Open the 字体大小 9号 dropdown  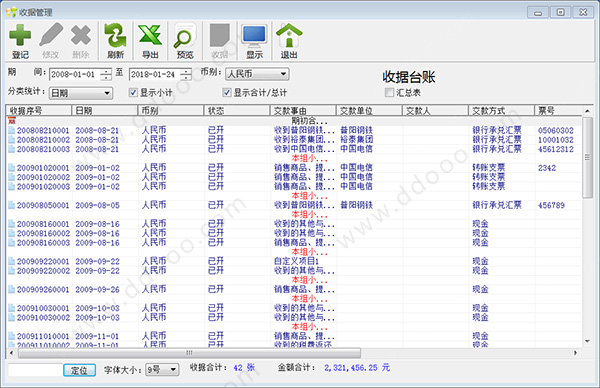click(x=162, y=369)
